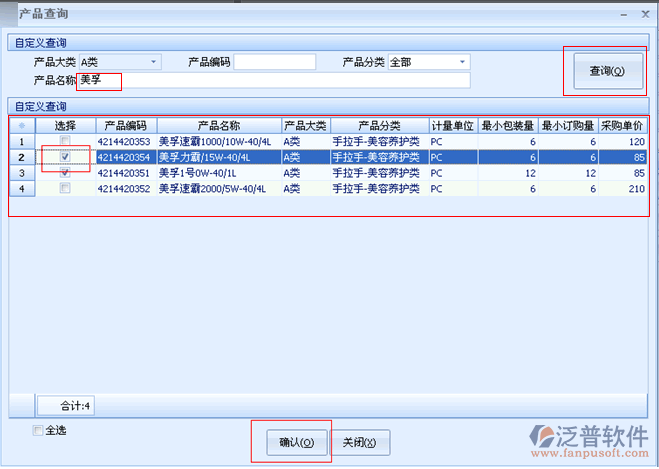
Task: Sort by 采购单价 column header
Action: (x=622, y=125)
